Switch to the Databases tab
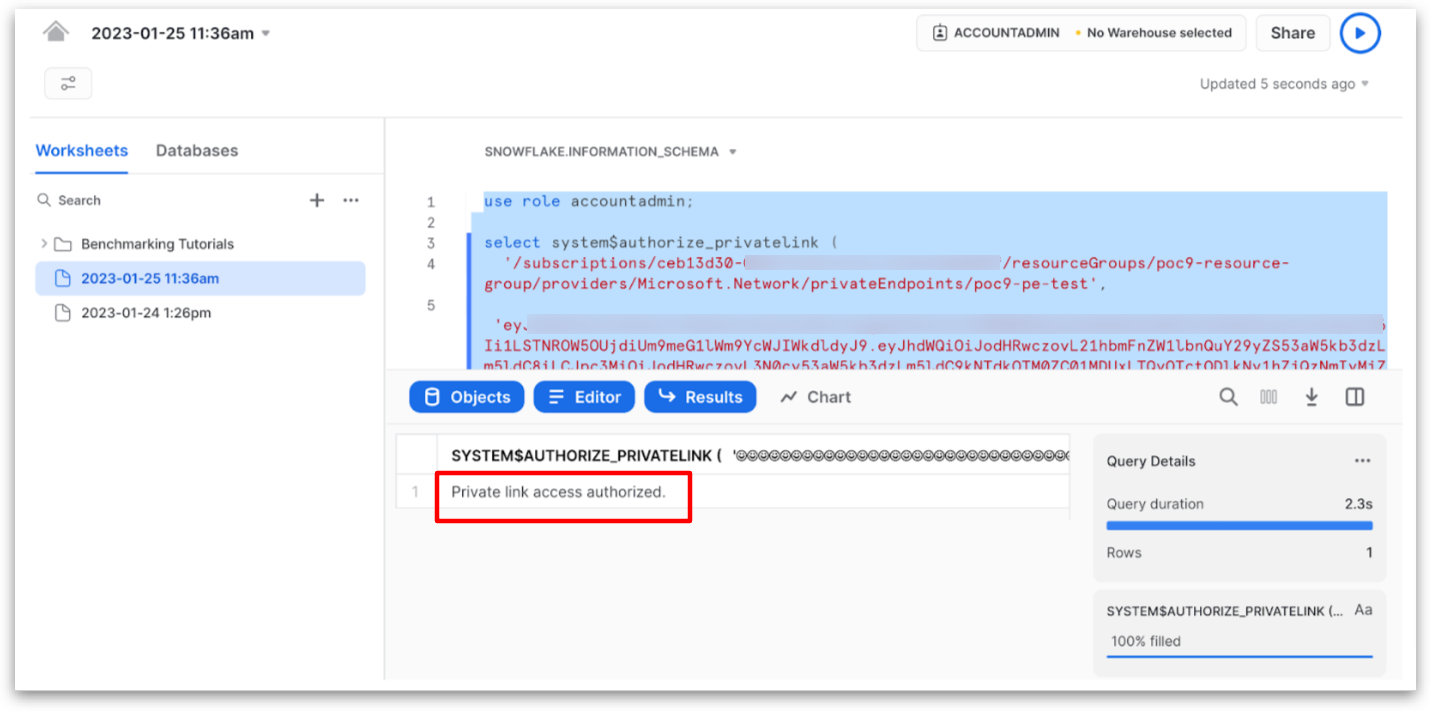This screenshot has width=1430, height=711. point(197,151)
